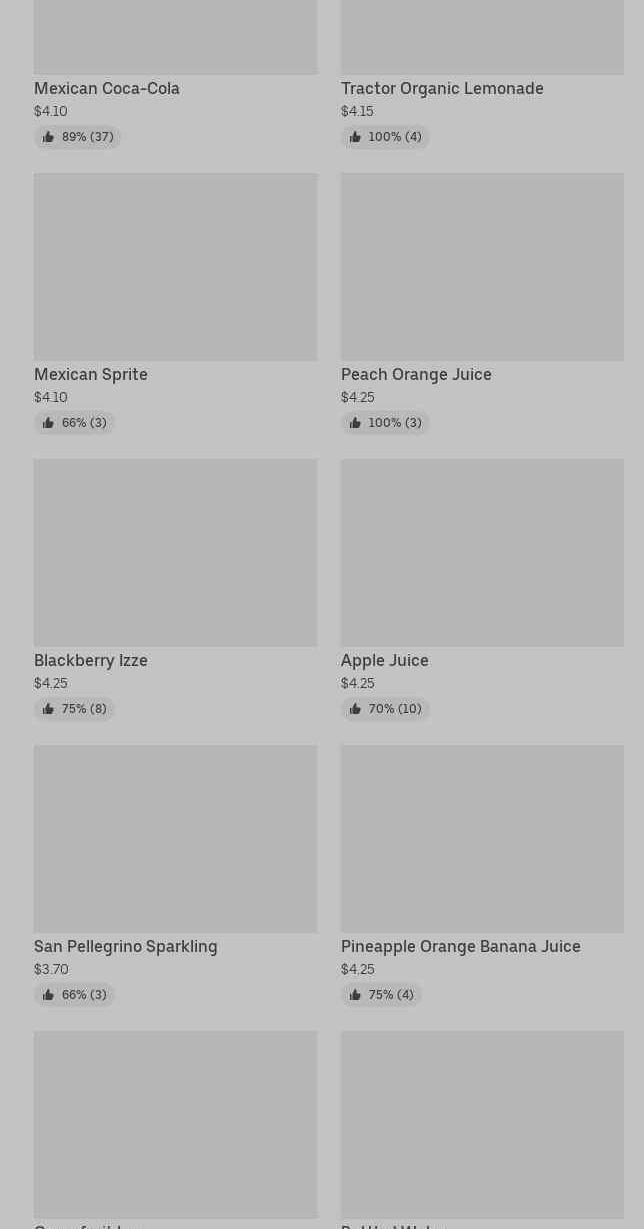Click thumbs-up icon under Apple Juice
The height and width of the screenshot is (1229, 644).
(355, 709)
